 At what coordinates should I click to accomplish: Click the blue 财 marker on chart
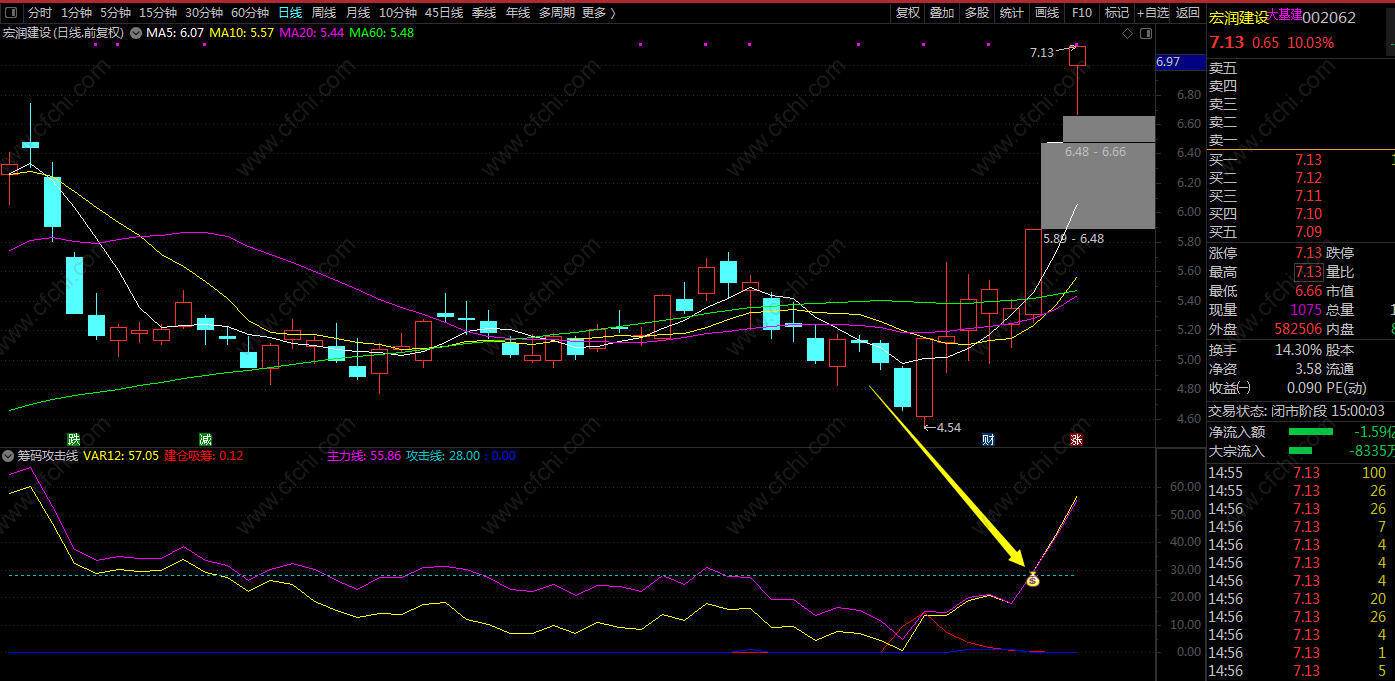[988, 439]
